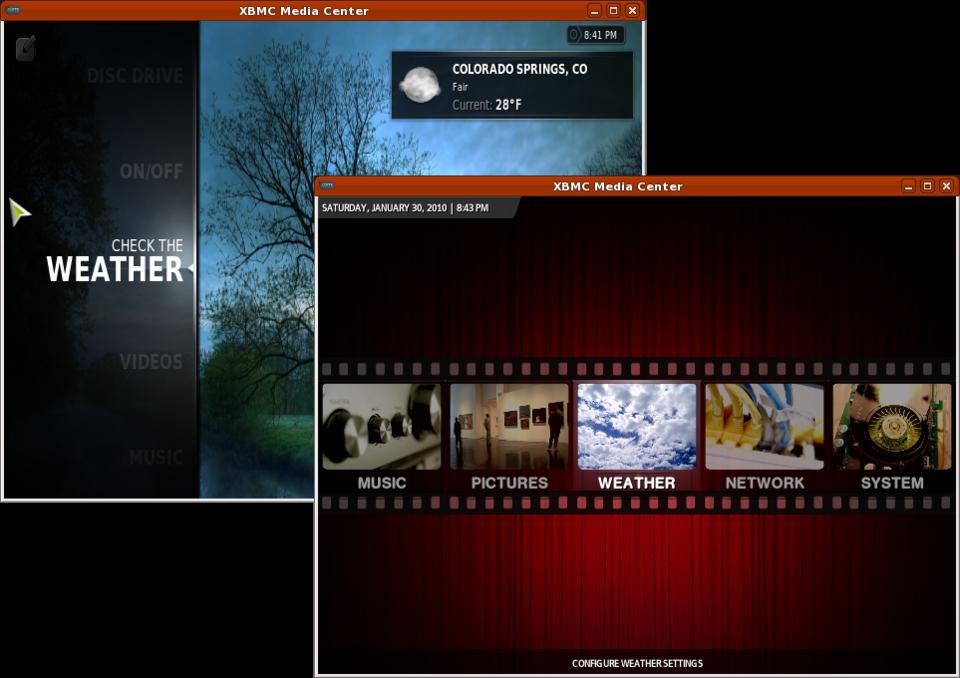Choose ON/OFF in the vertical menu
Viewport: 960px width, 678px height.
[151, 172]
